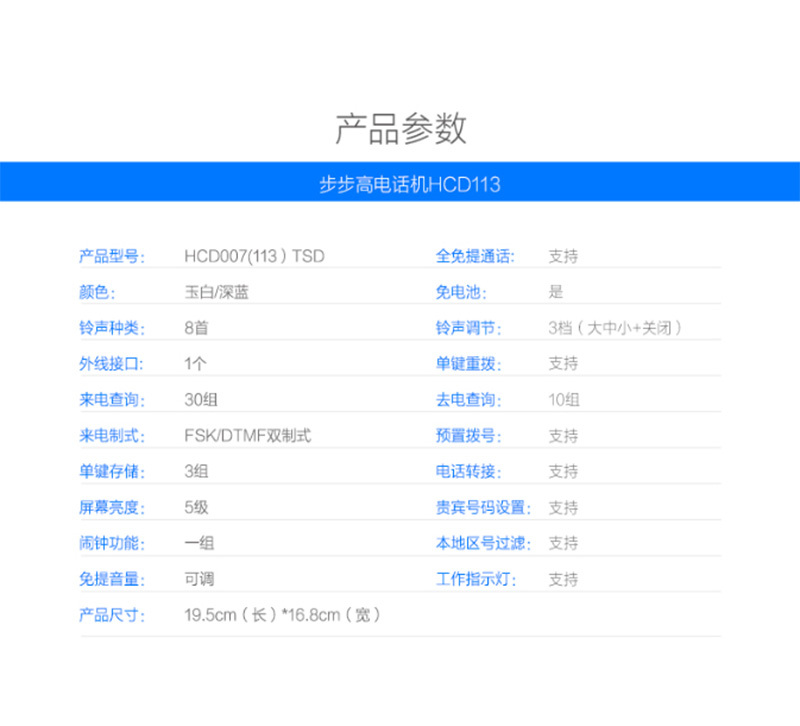Click the value 8首
The width and height of the screenshot is (800, 726).
tap(196, 328)
